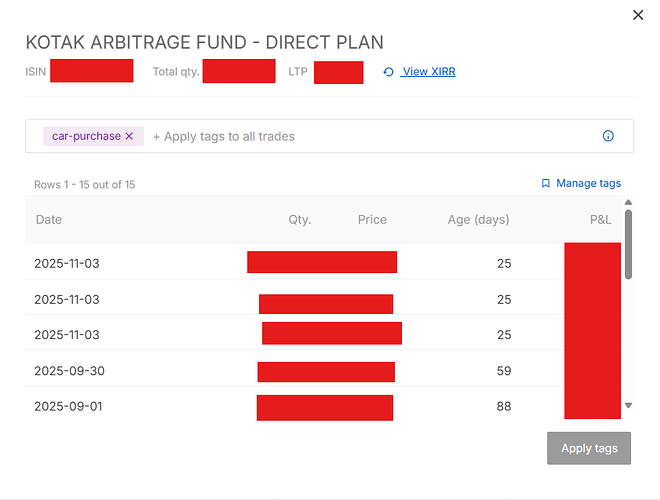
Task: Open the View XIRR link
Action: tap(428, 72)
